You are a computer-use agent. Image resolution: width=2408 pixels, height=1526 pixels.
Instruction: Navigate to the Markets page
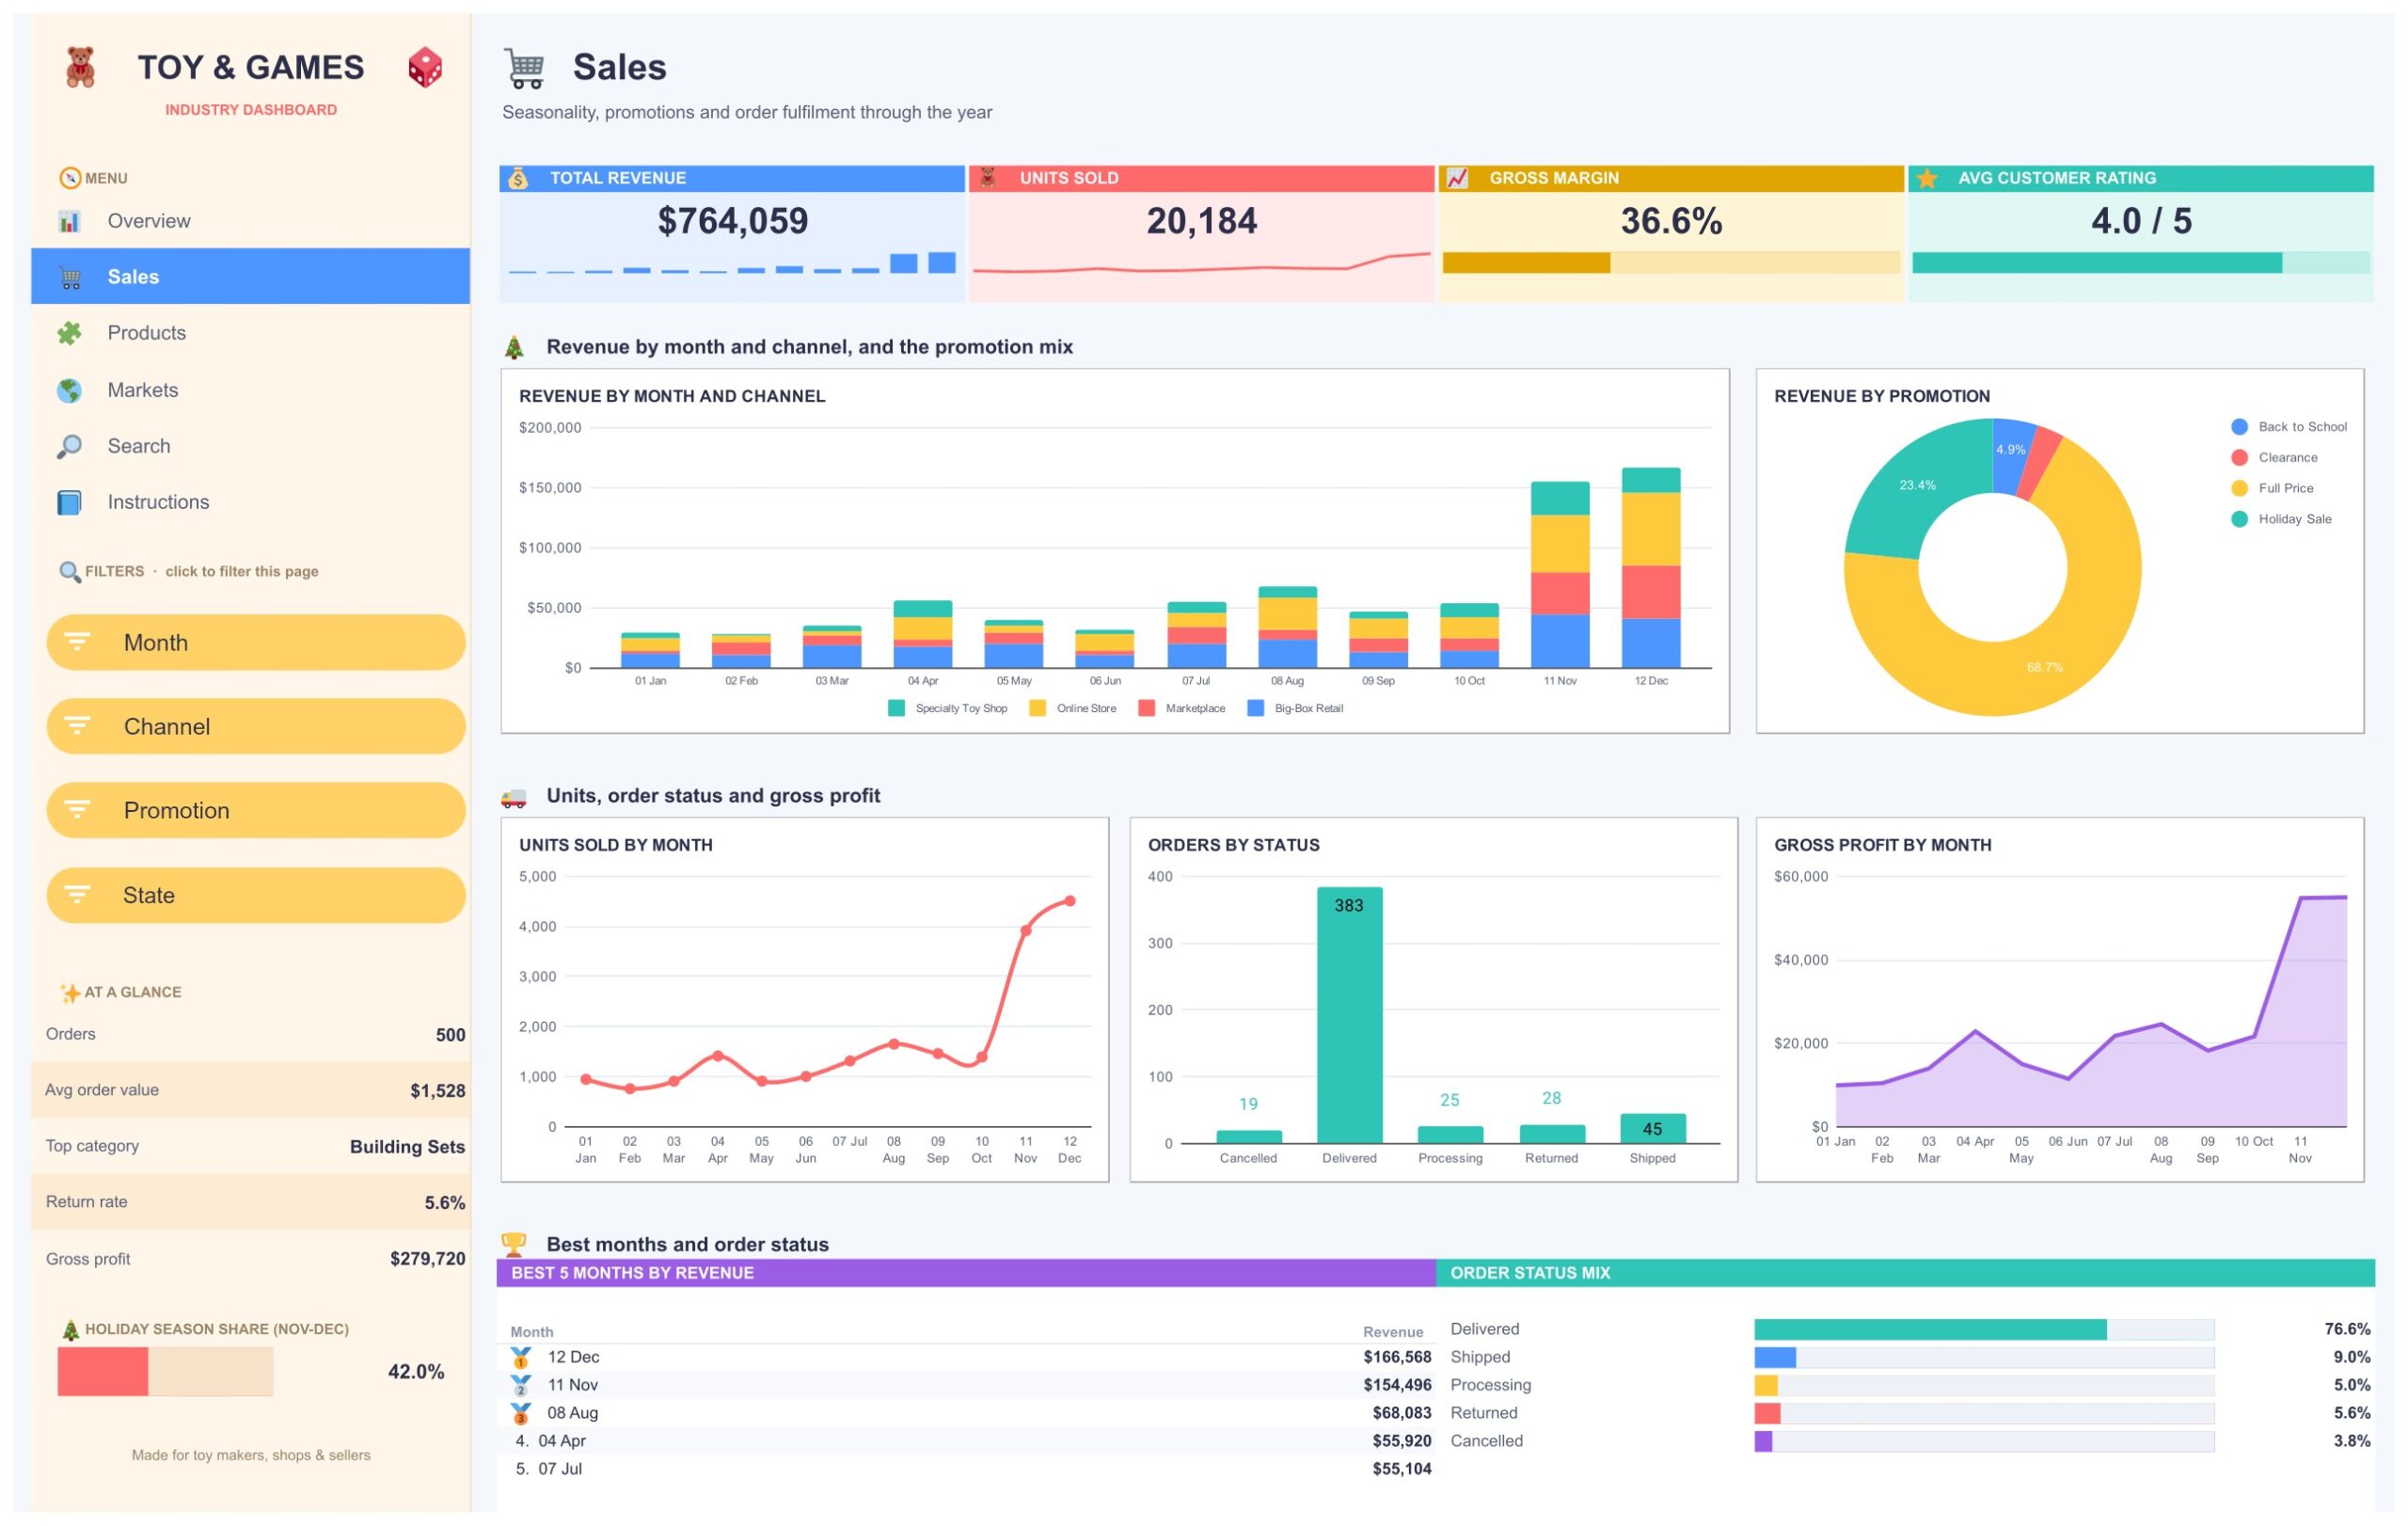251,390
